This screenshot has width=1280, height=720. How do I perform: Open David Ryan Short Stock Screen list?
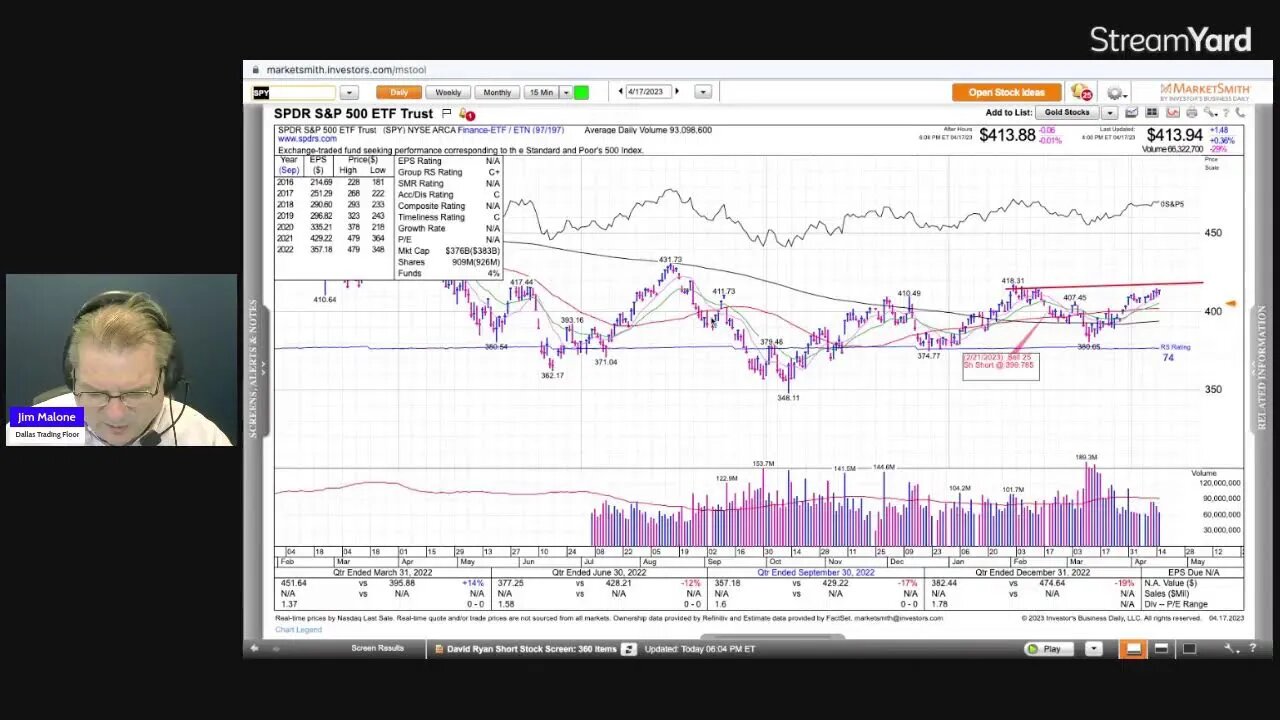531,649
